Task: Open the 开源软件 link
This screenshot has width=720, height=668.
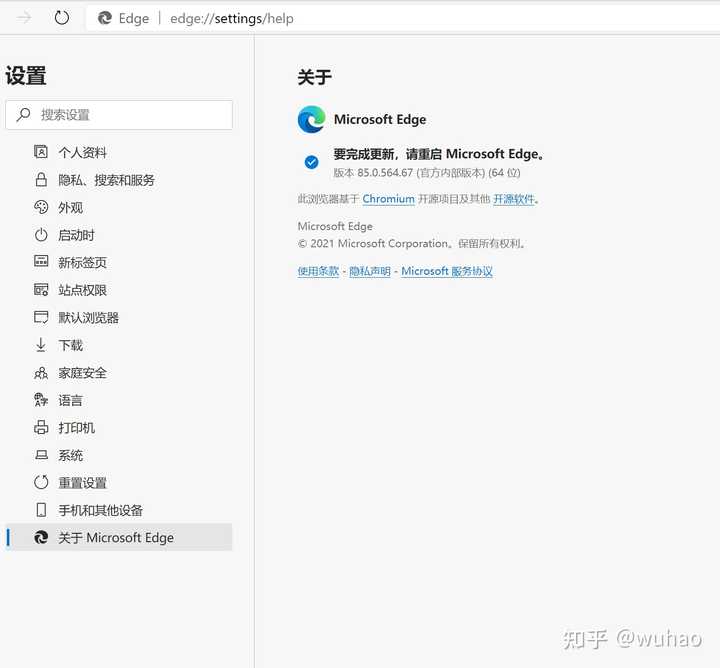Action: point(514,199)
